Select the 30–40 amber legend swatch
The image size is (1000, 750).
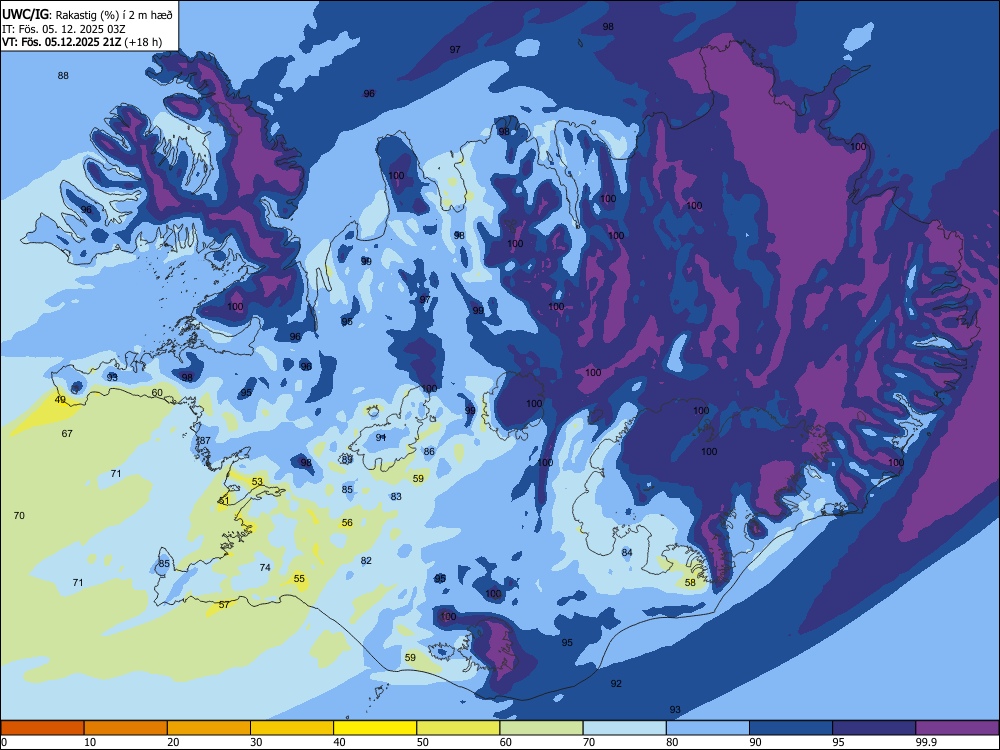pyautogui.click(x=292, y=728)
